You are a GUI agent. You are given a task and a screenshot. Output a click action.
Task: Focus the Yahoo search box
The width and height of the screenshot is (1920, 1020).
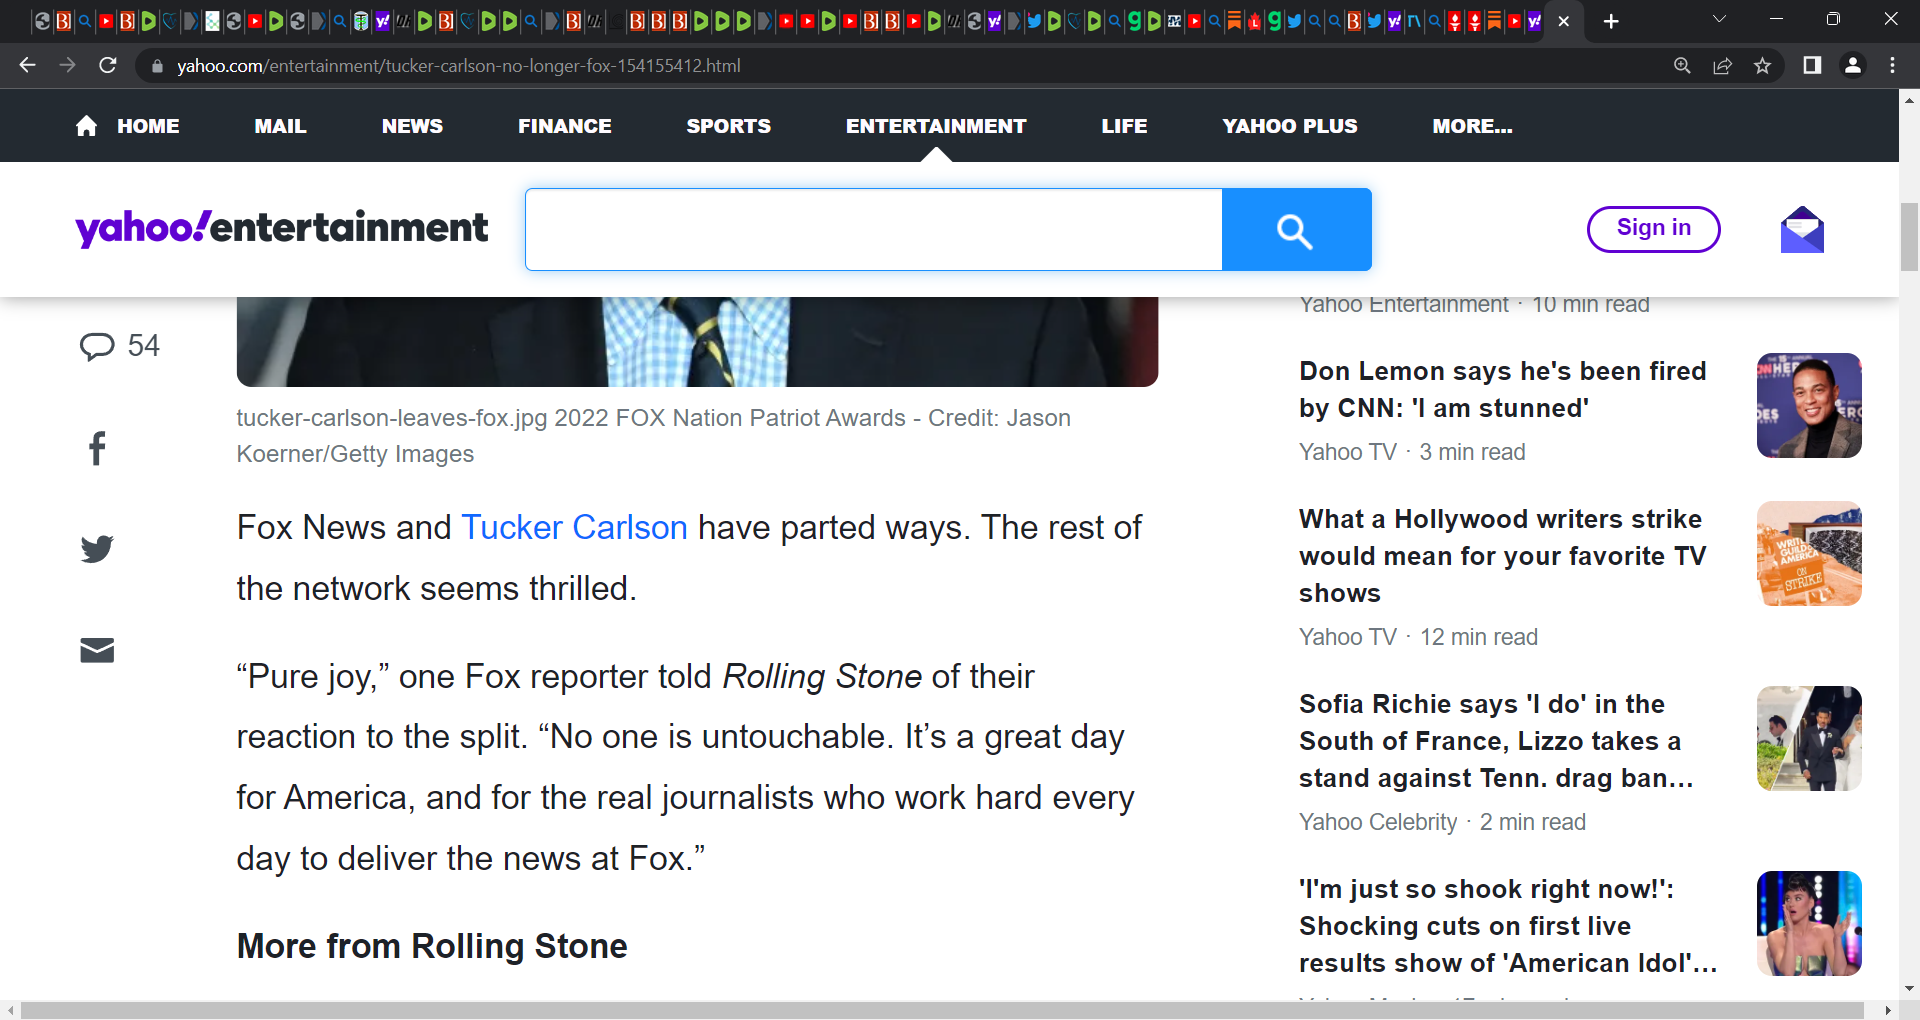[874, 229]
